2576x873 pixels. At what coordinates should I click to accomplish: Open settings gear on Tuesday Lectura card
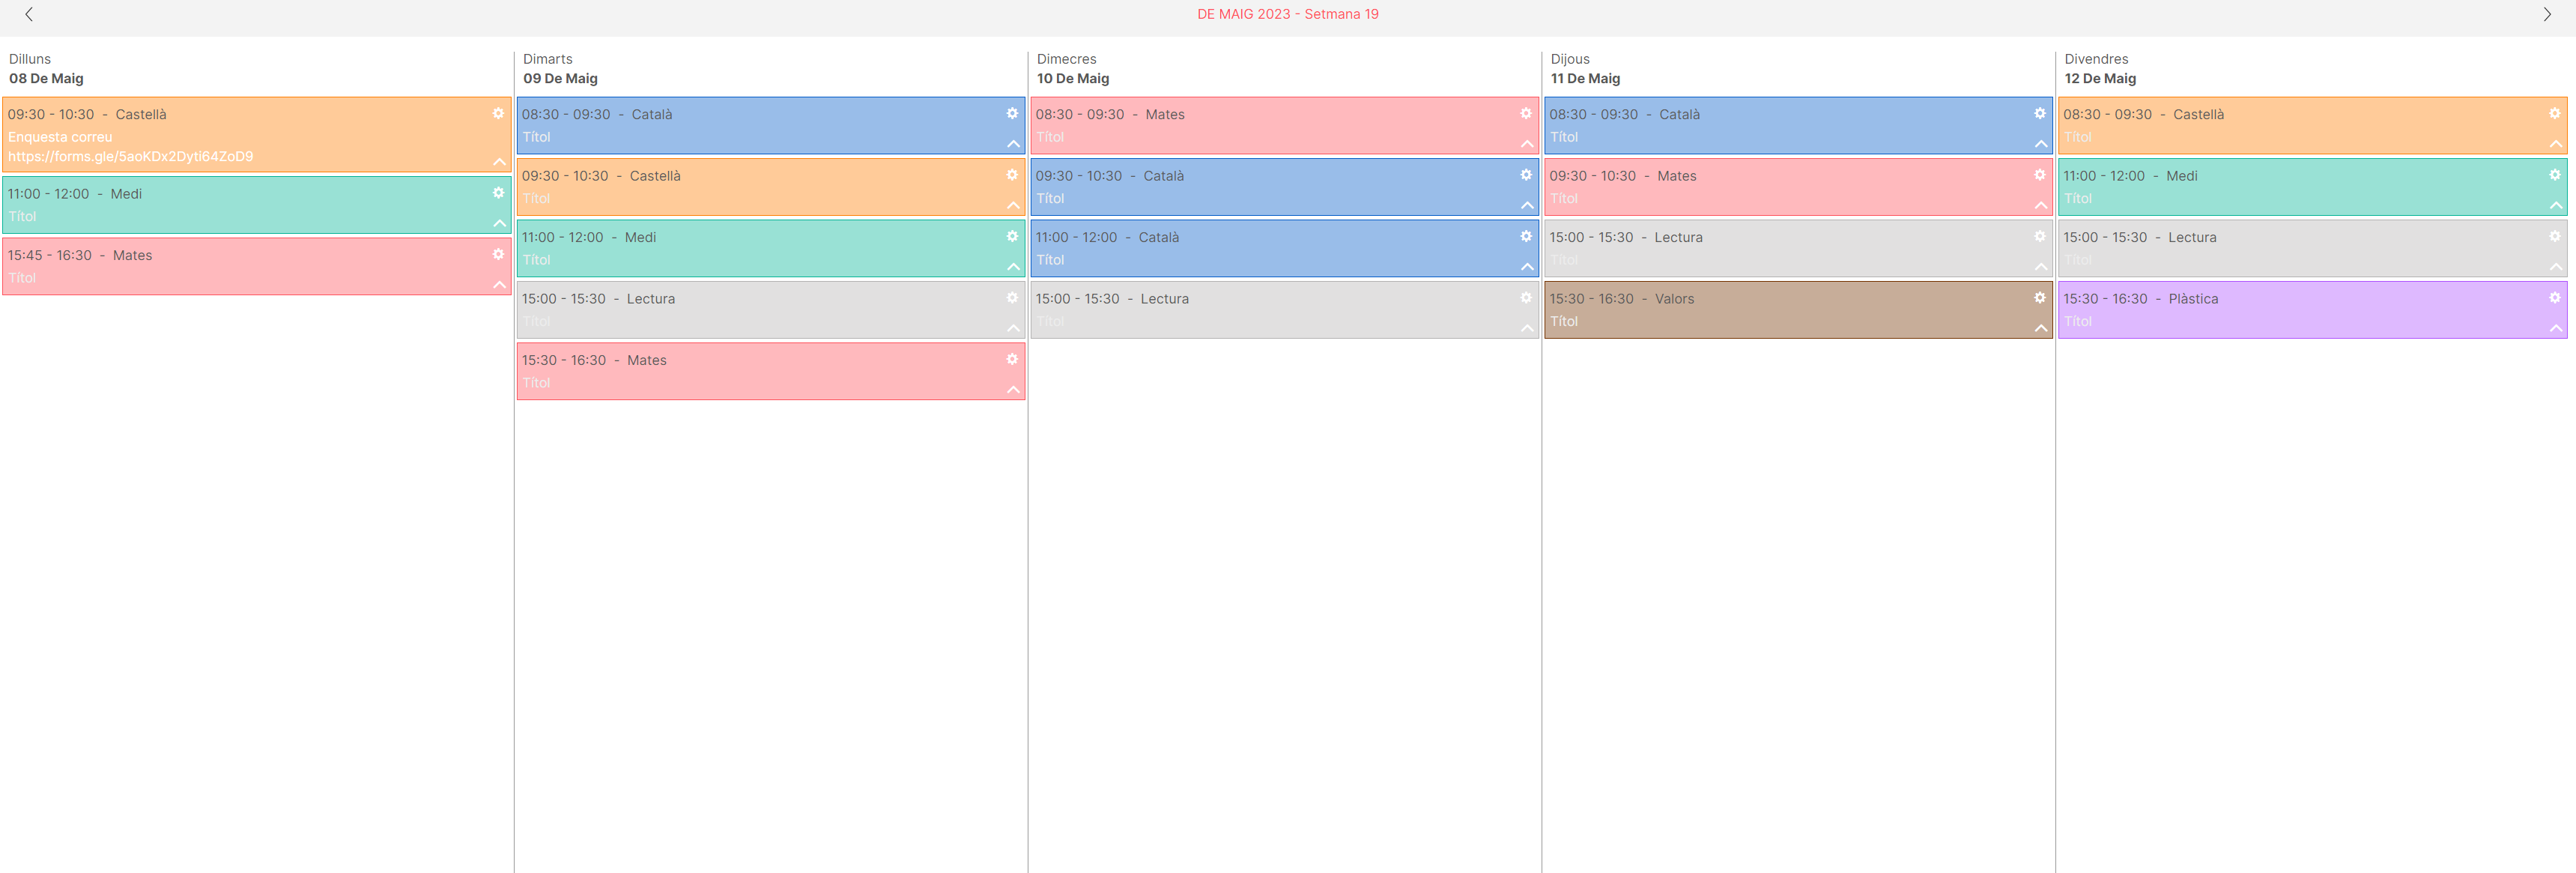tap(1012, 297)
